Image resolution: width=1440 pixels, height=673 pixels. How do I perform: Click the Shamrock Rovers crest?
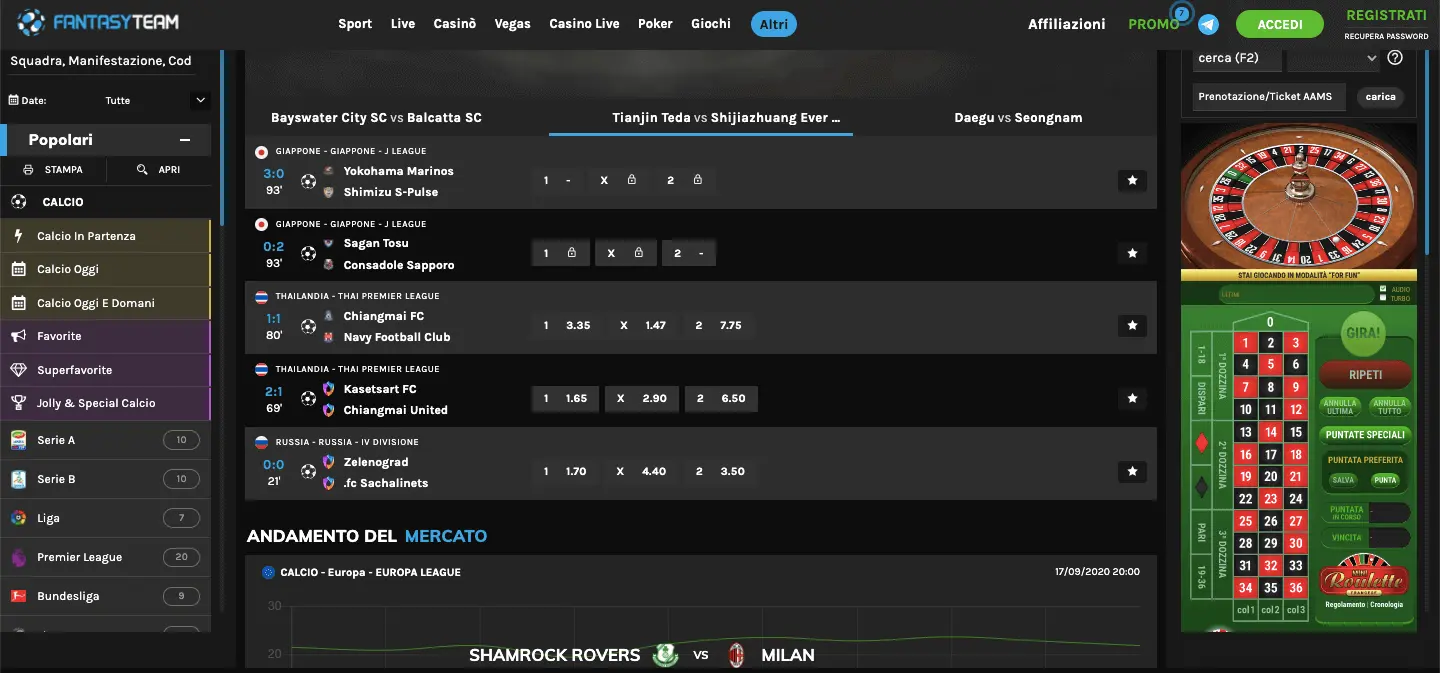pos(665,655)
